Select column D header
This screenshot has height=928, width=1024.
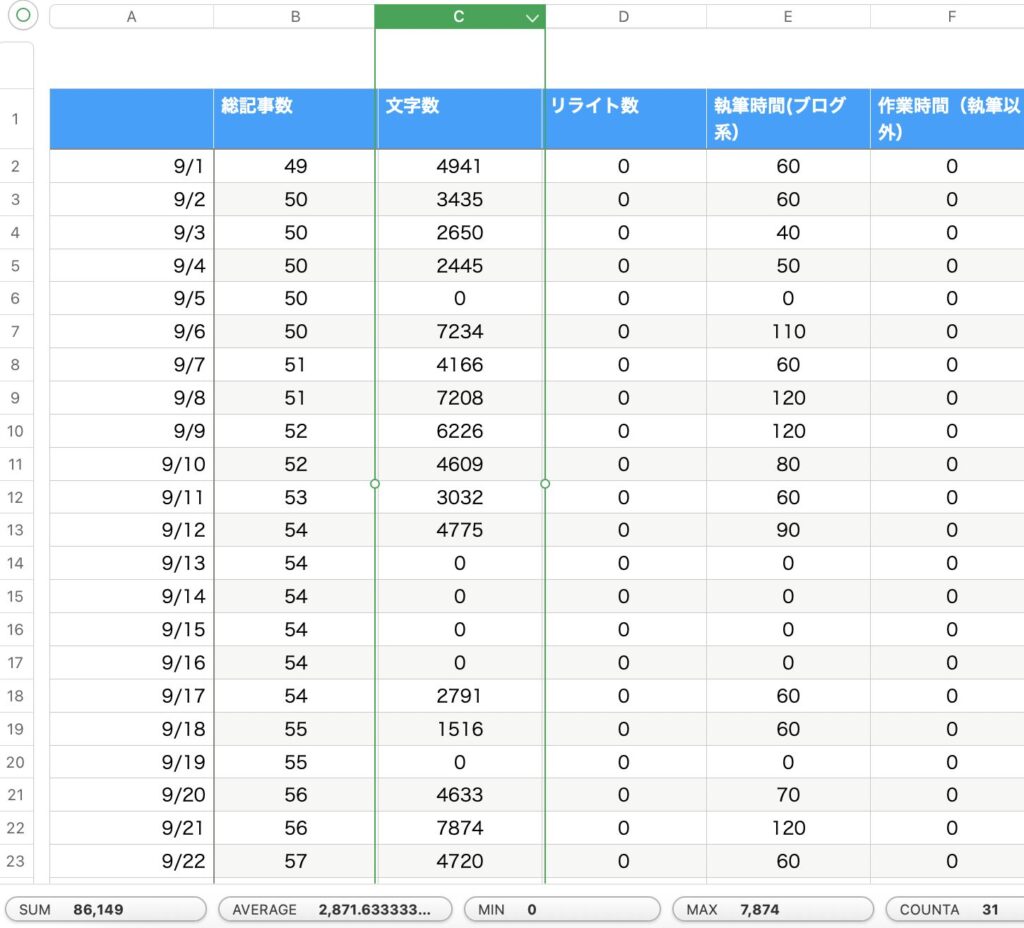623,17
